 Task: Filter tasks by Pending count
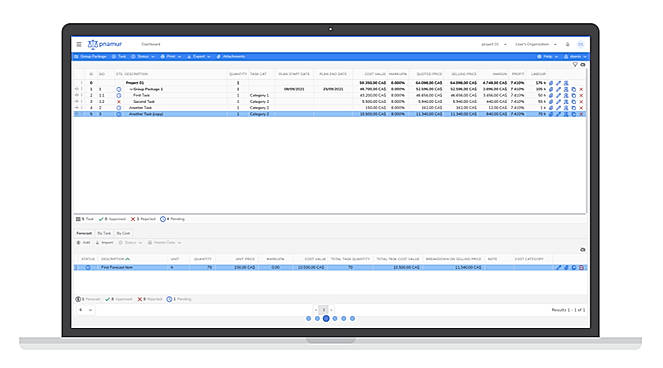(173, 219)
